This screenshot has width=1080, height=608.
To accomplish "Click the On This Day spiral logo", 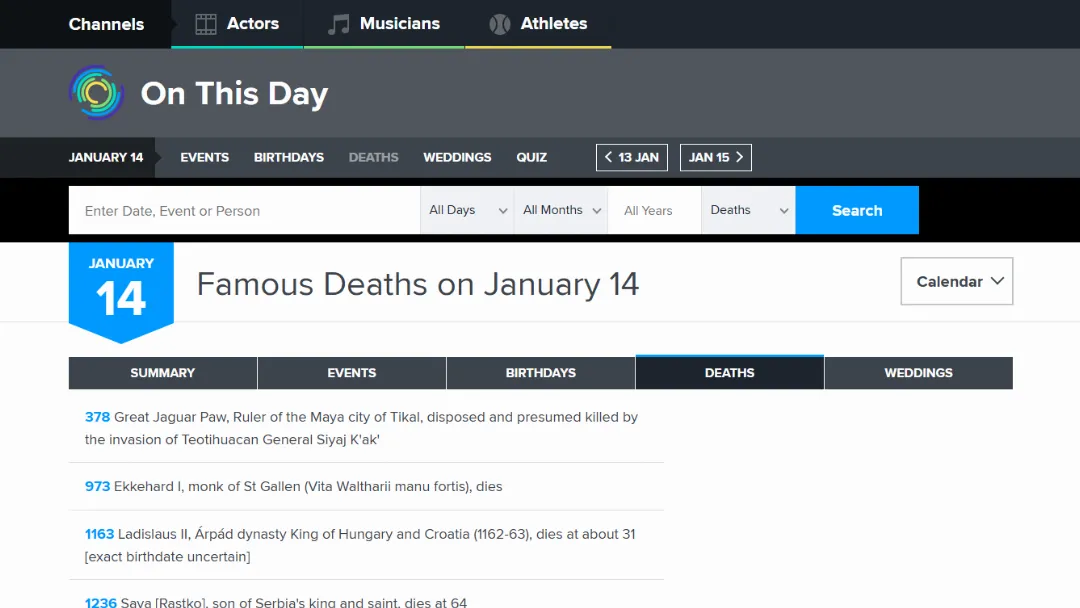I will tap(95, 92).
